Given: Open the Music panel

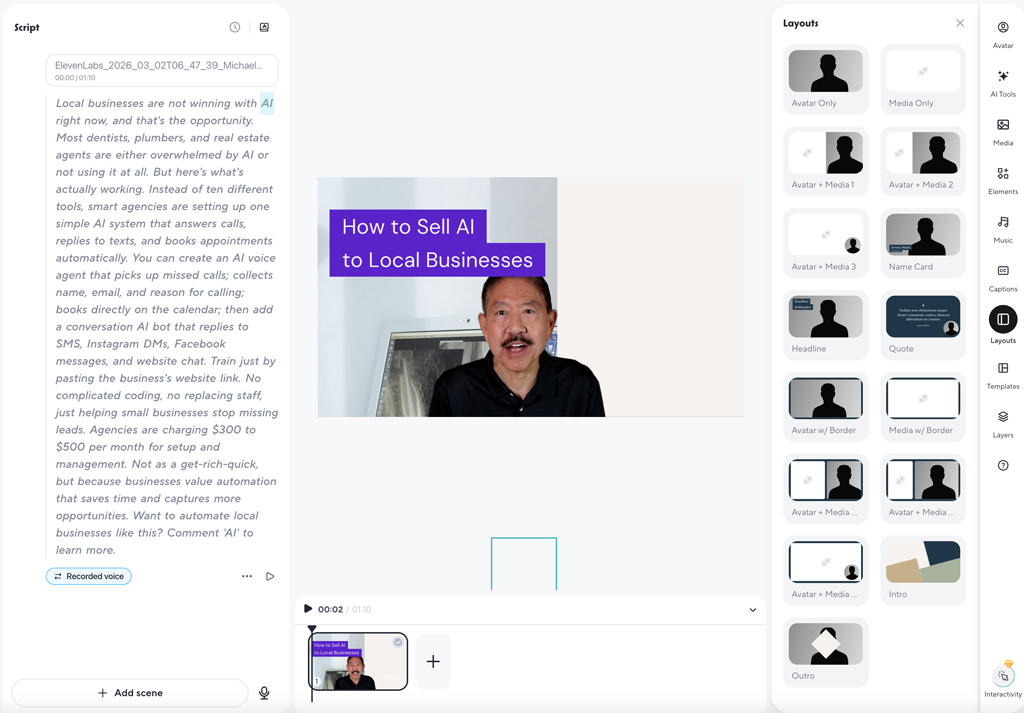Looking at the screenshot, I should pos(1002,229).
